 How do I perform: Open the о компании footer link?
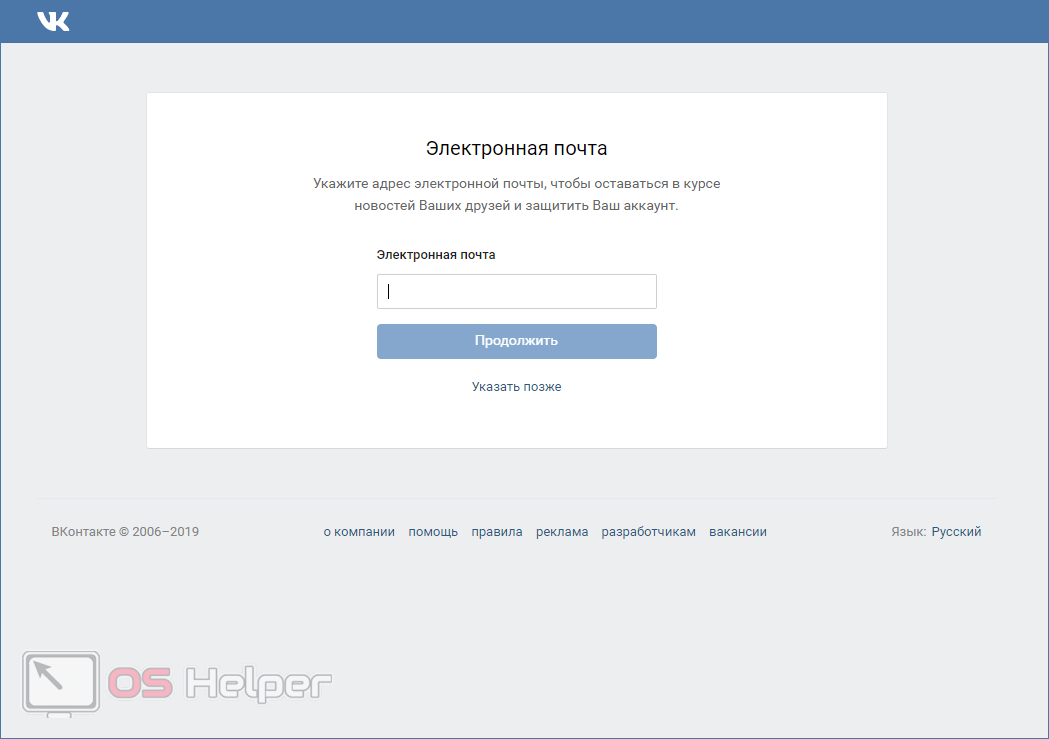pyautogui.click(x=359, y=532)
